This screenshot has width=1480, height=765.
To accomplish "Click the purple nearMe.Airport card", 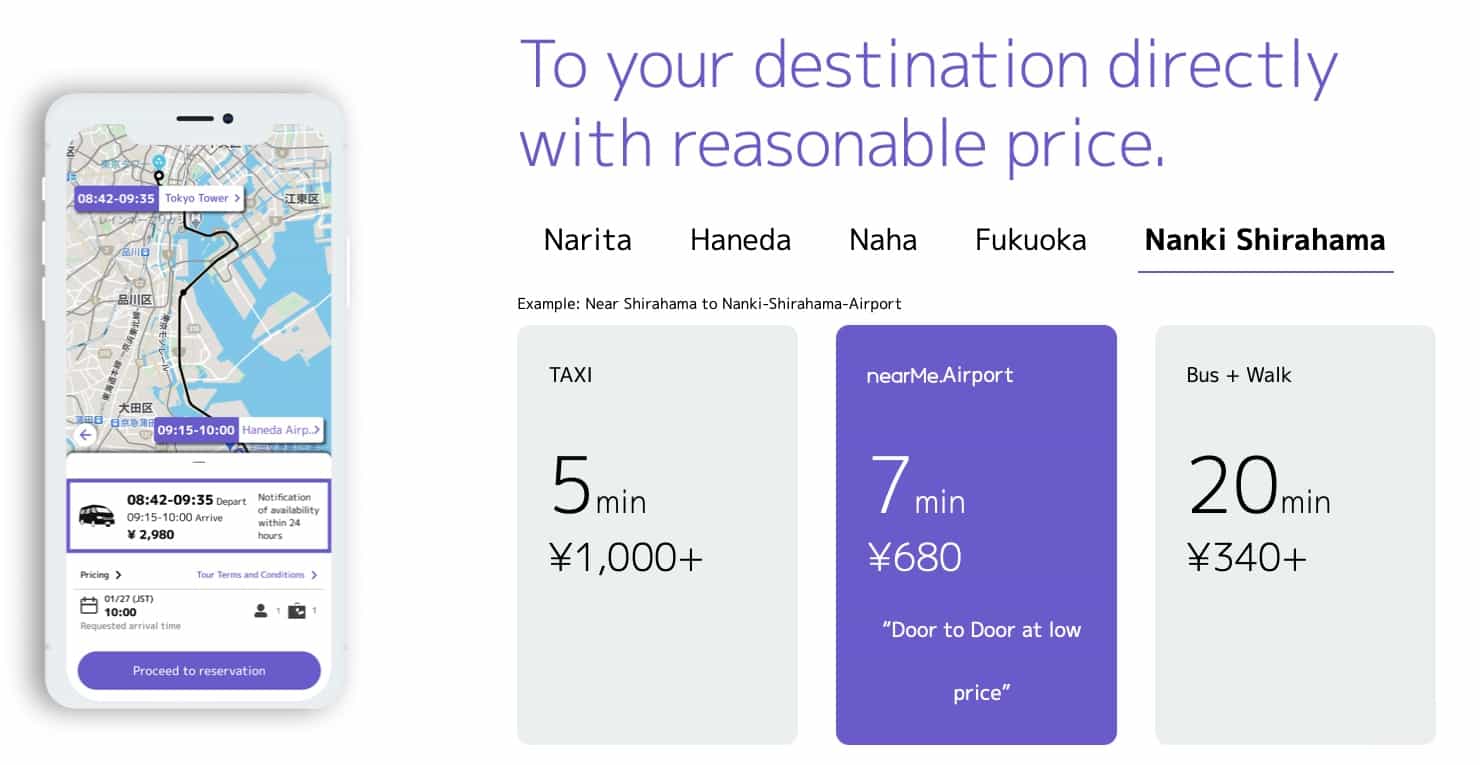I will click(x=976, y=535).
